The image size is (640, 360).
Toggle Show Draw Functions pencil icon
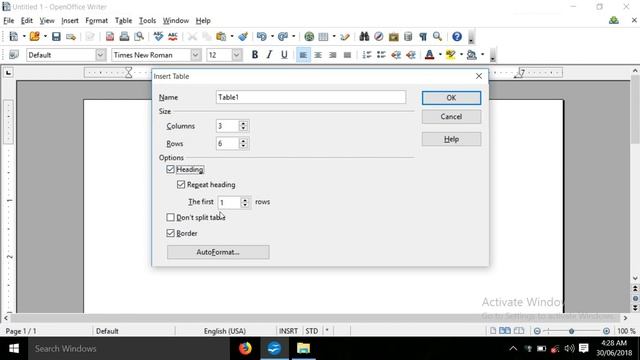tap(345, 37)
